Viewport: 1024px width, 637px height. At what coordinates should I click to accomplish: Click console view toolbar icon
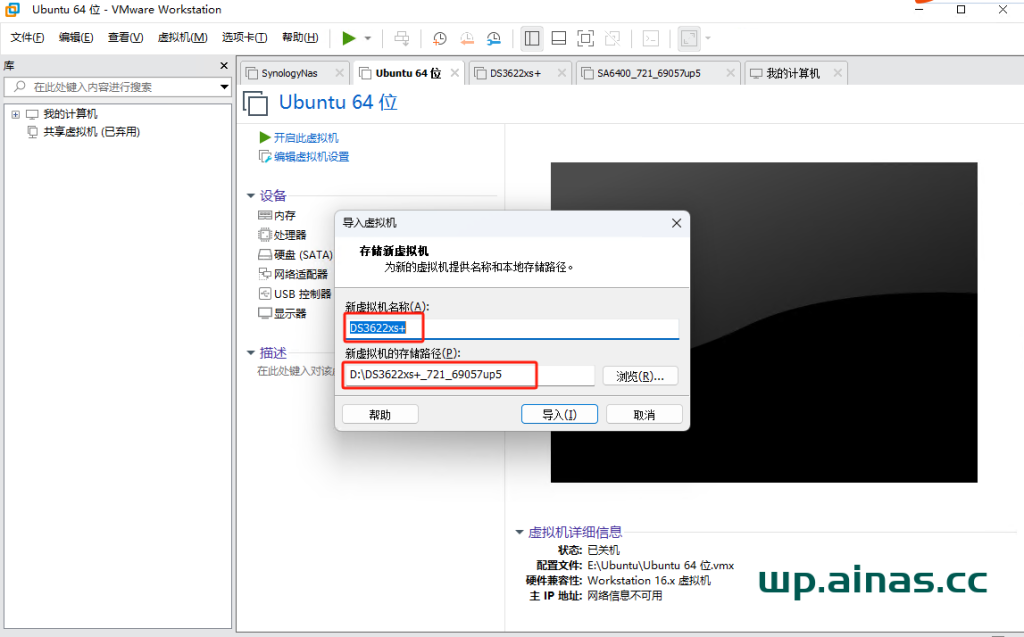click(651, 39)
